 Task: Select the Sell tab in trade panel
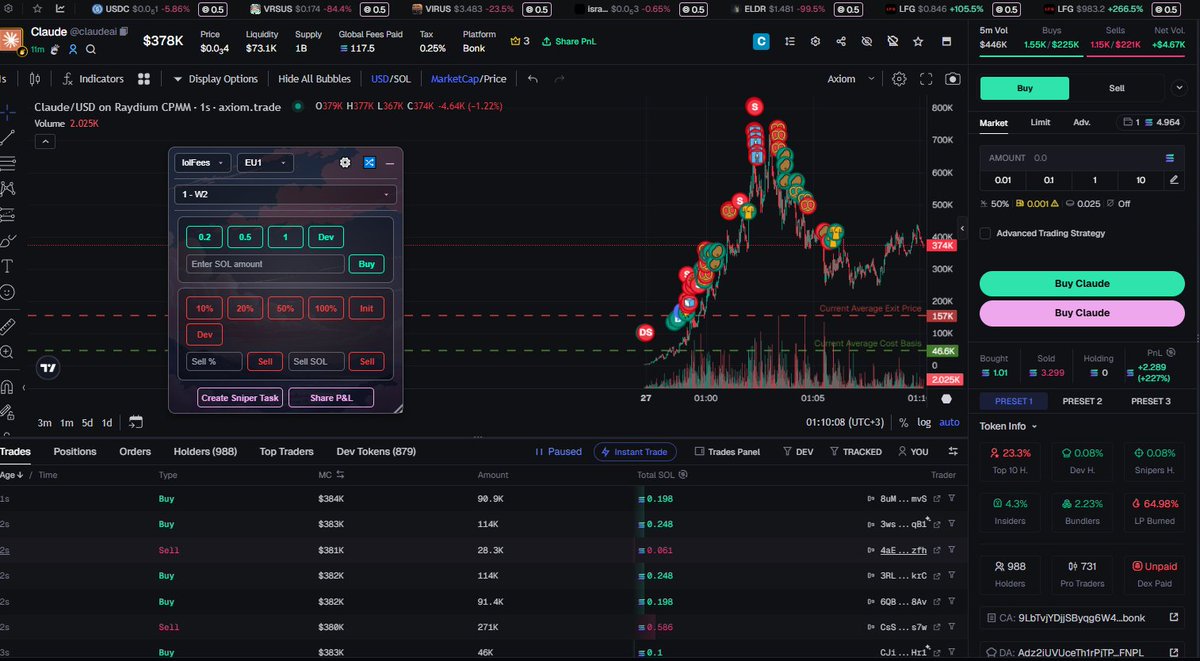click(x=1116, y=88)
